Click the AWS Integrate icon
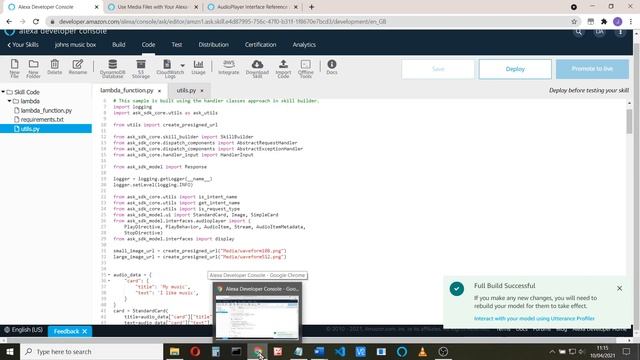Image resolution: width=640 pixels, height=360 pixels. (229, 67)
